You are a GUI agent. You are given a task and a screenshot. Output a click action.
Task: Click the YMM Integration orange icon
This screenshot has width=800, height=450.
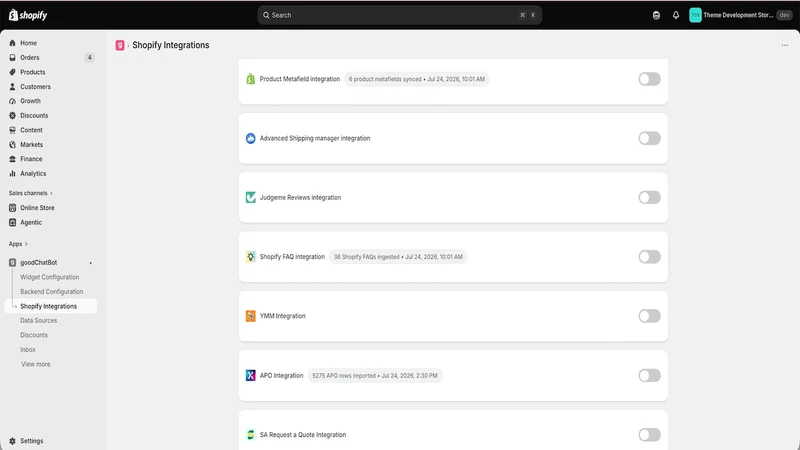251,316
